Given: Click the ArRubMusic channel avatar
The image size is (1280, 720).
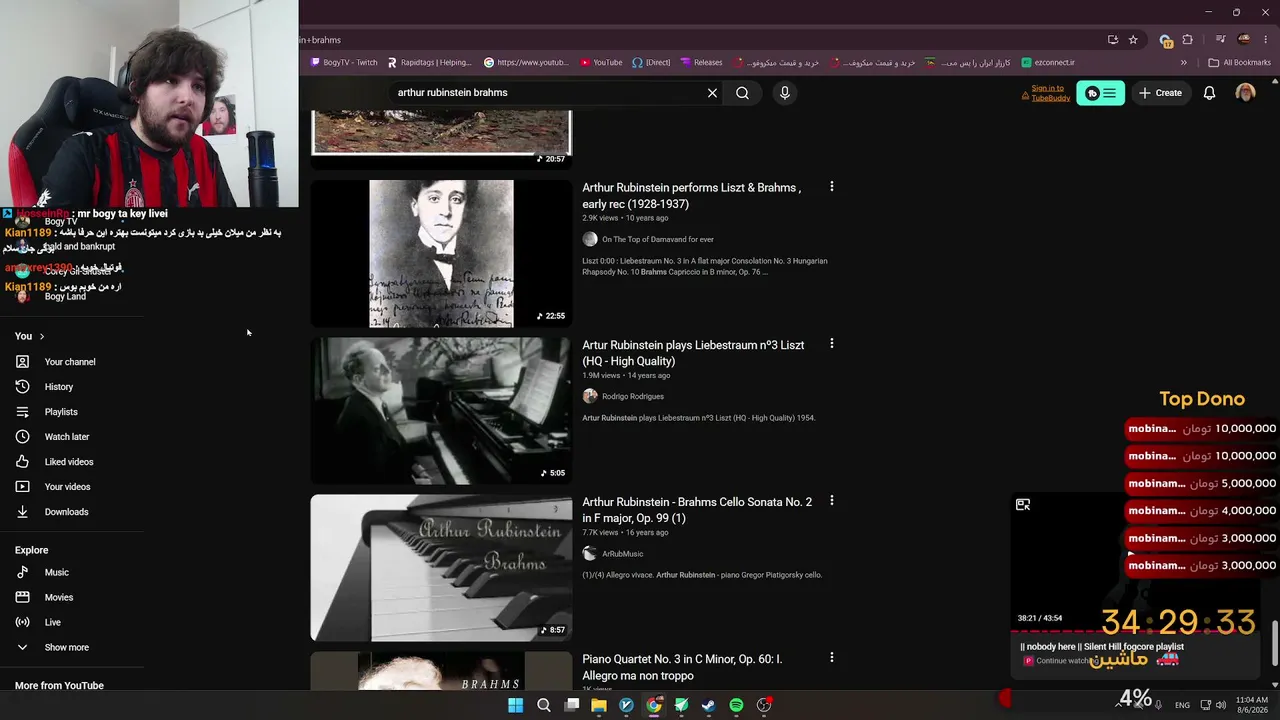Looking at the screenshot, I should (x=590, y=554).
